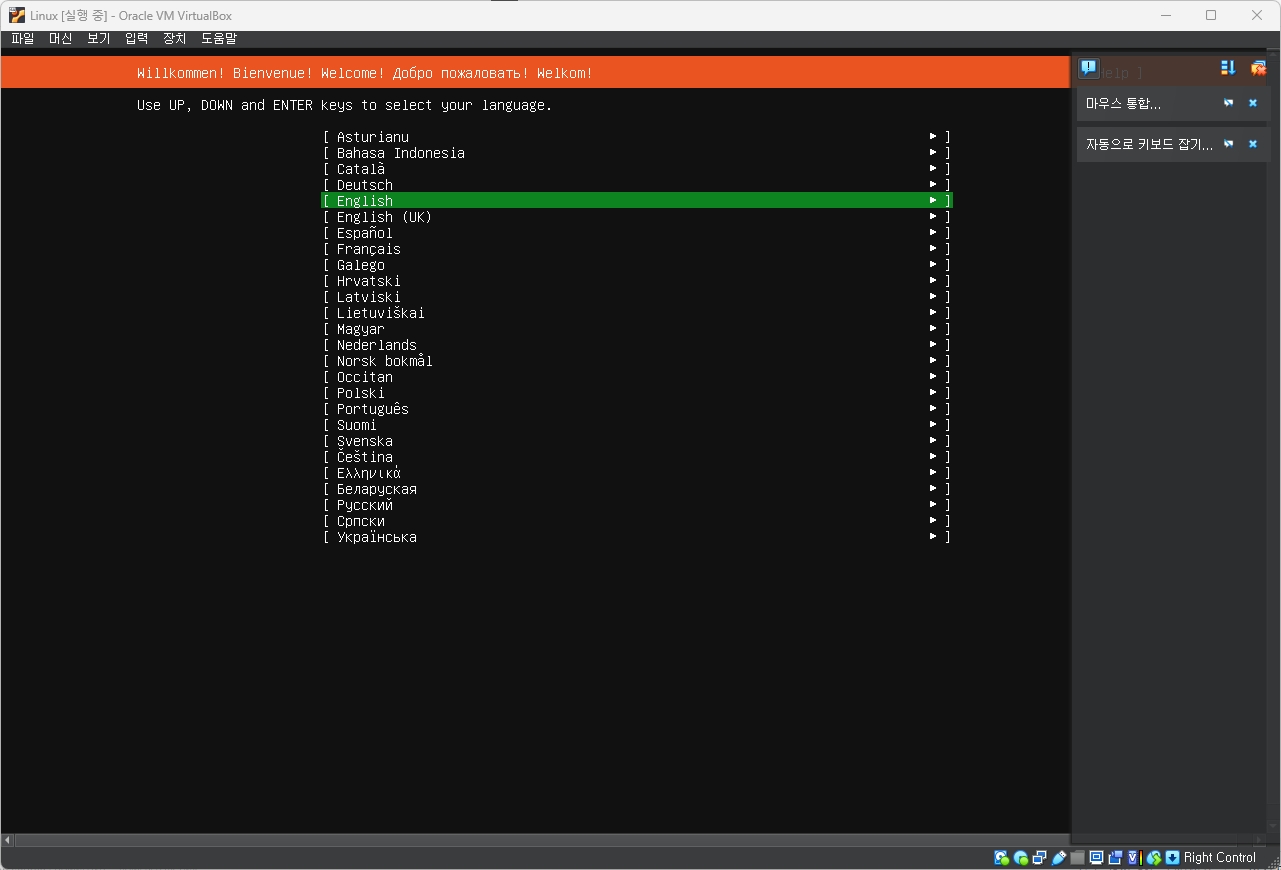The width and height of the screenshot is (1281, 870).
Task: Click the arrow on the Català row
Action: pyautogui.click(x=933, y=168)
